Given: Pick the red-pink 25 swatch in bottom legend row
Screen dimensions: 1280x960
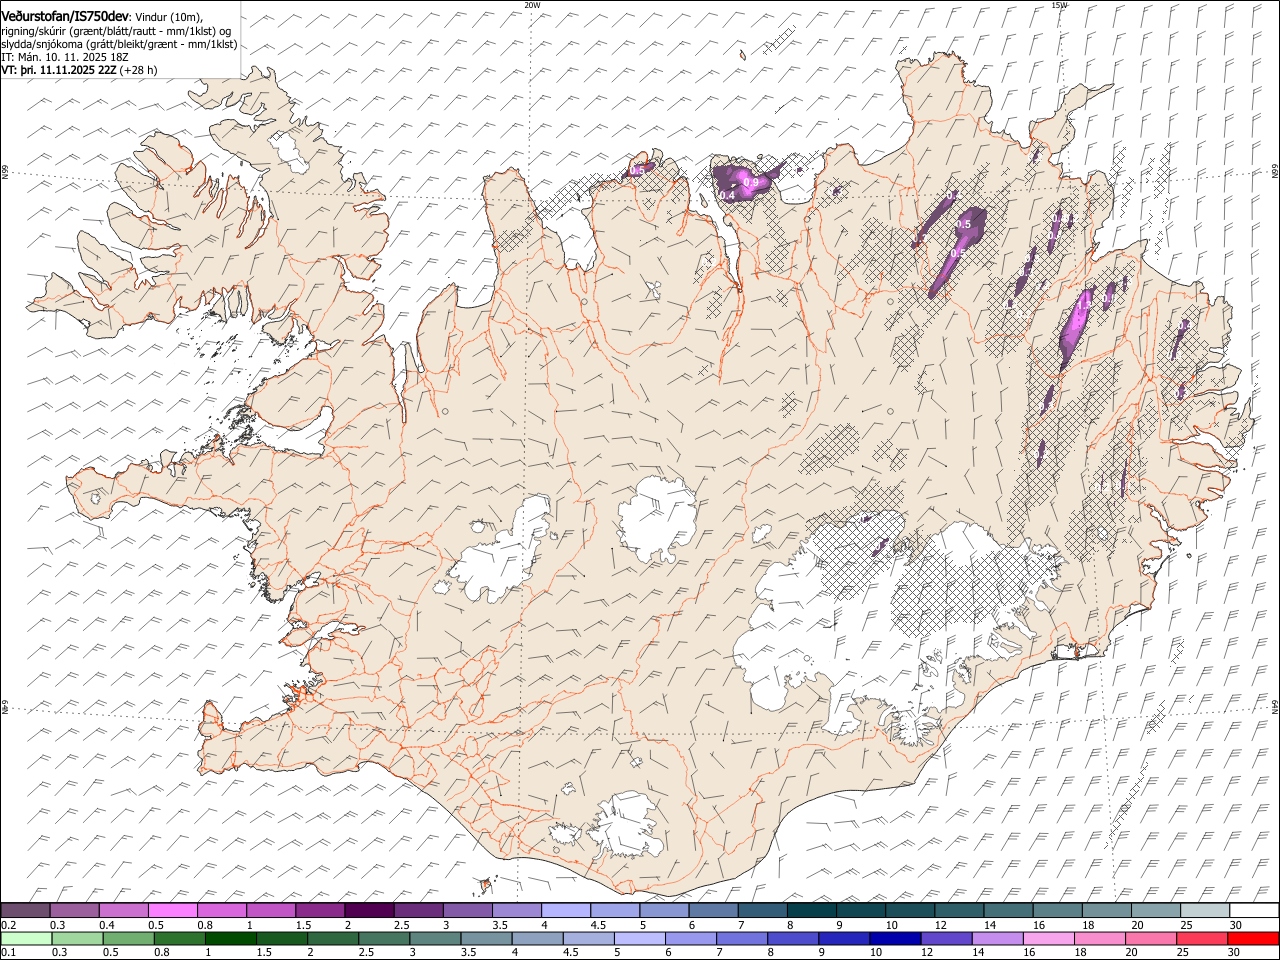Looking at the screenshot, I should pos(1203,938).
